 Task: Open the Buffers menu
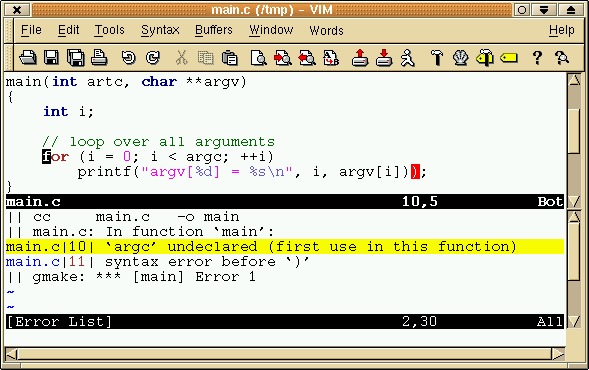pyautogui.click(x=214, y=30)
